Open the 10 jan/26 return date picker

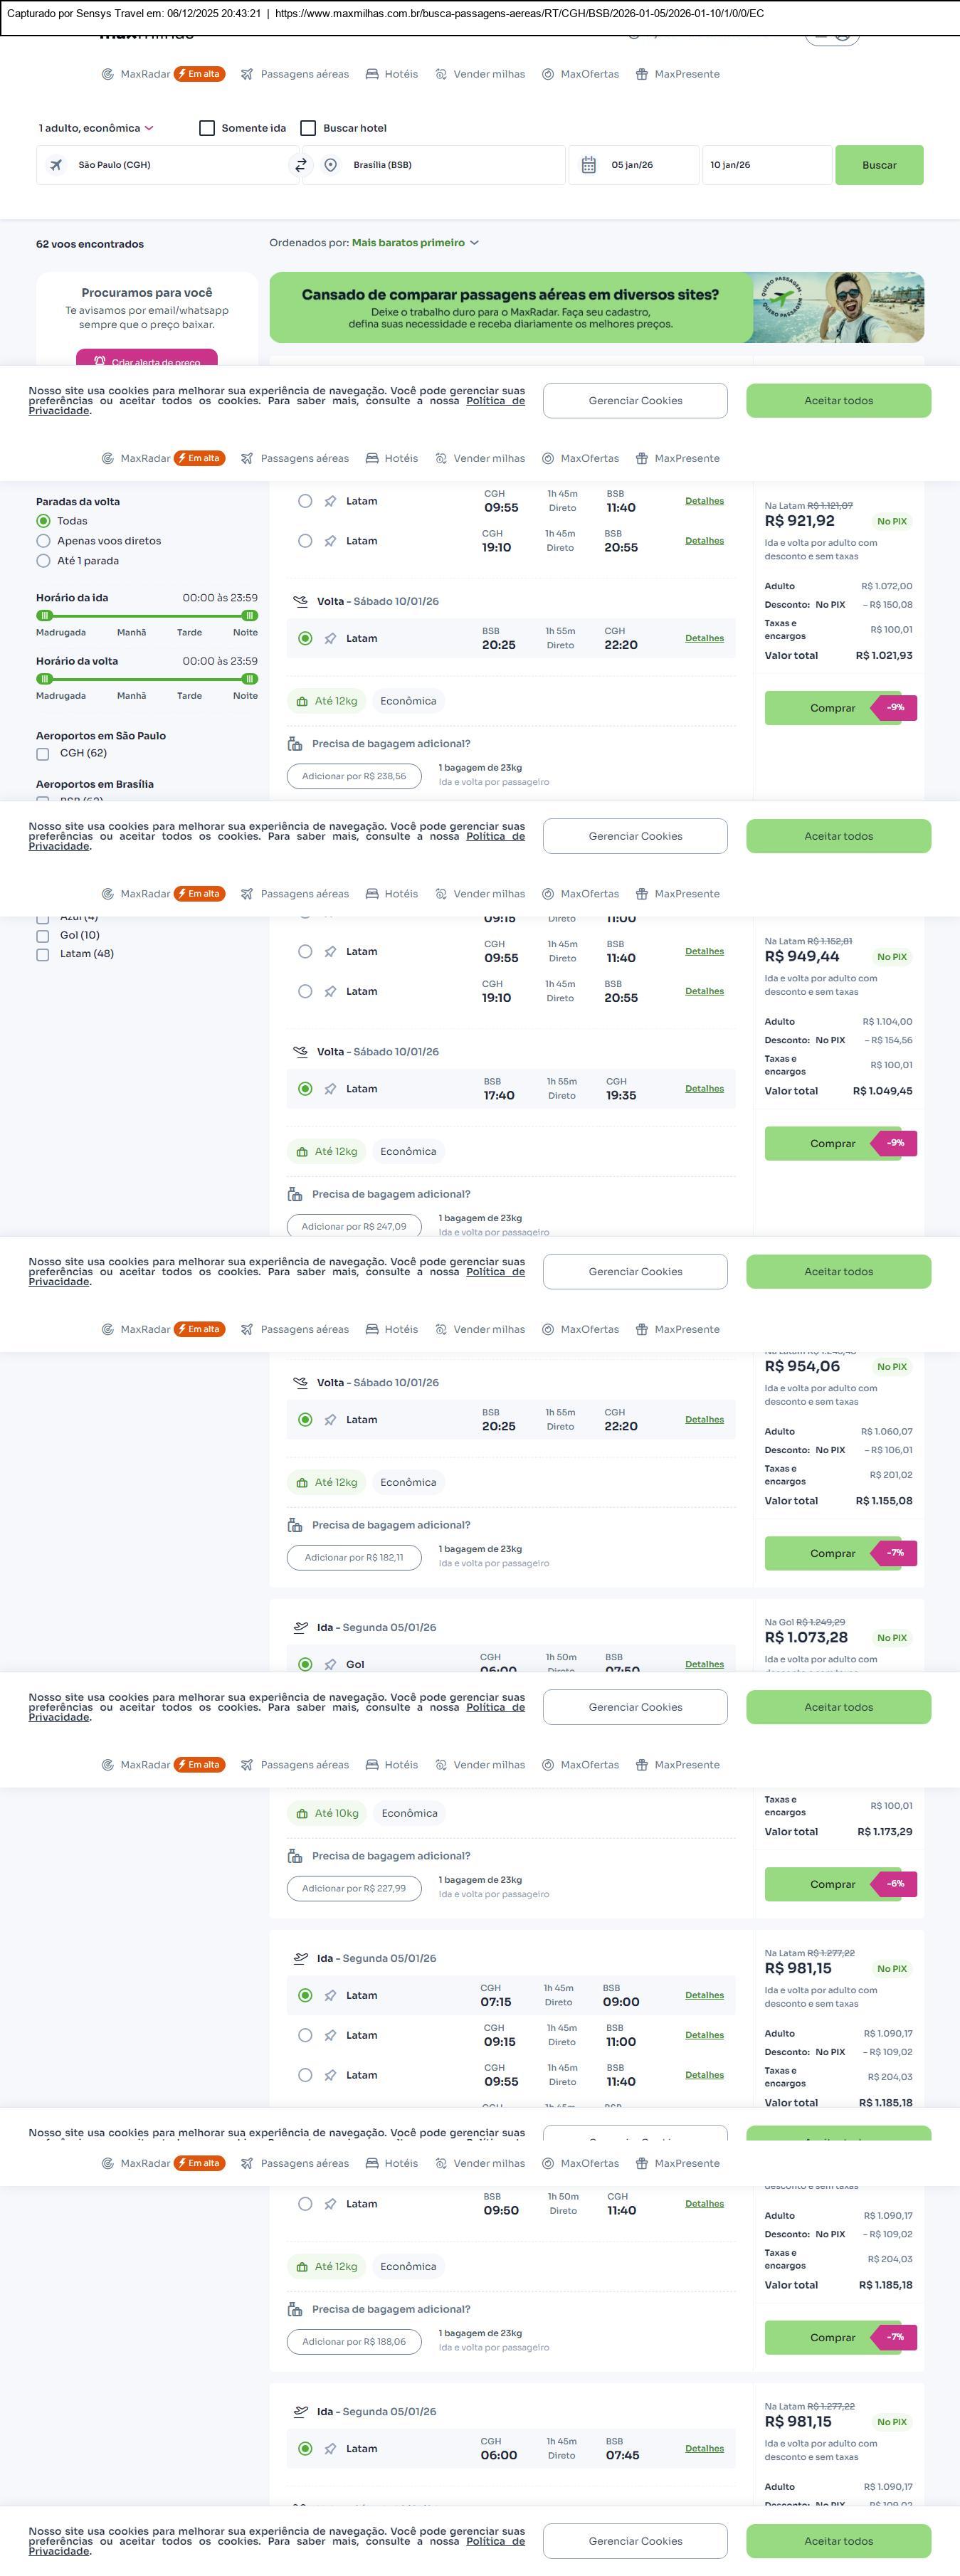765,165
